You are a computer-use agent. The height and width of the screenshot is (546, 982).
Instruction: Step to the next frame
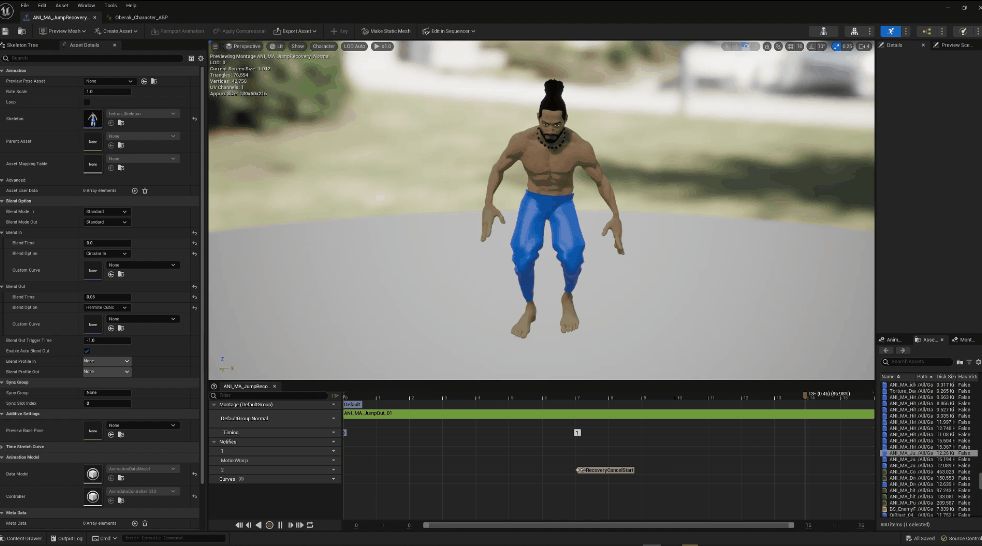[290, 525]
